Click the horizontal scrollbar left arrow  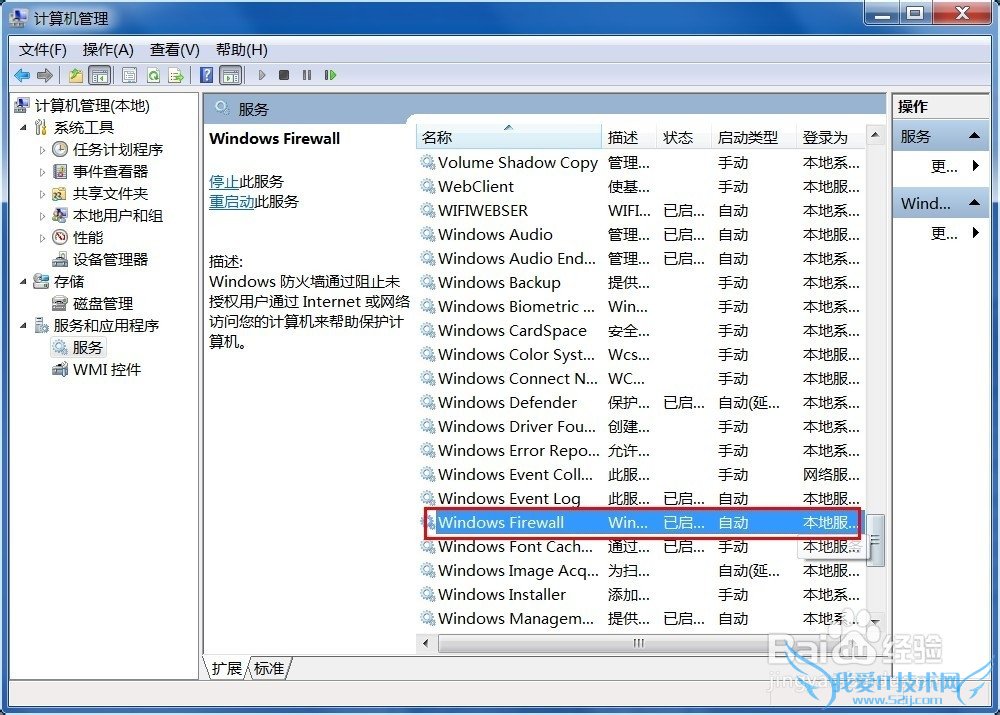(x=425, y=643)
